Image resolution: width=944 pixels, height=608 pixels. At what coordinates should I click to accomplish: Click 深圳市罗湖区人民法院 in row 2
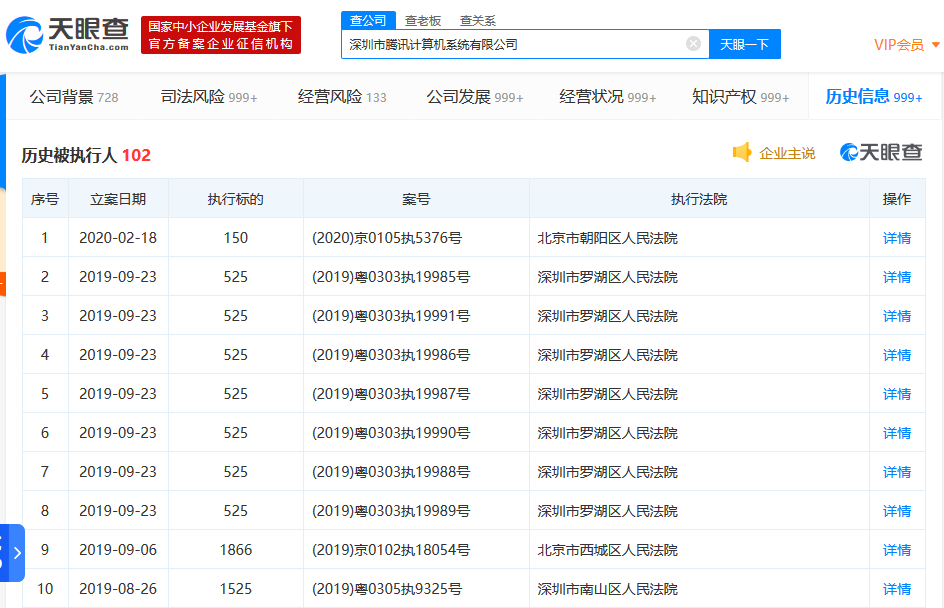click(607, 277)
